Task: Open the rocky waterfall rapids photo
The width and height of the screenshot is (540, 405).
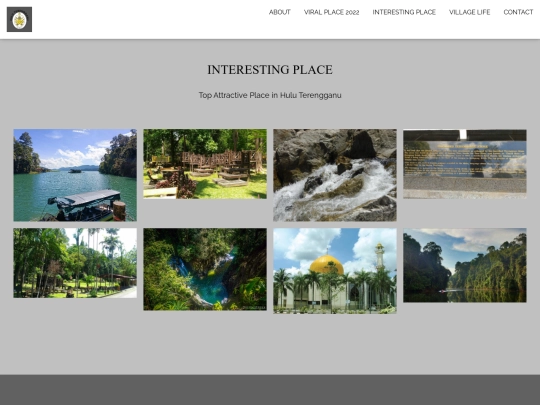Action: [335, 175]
